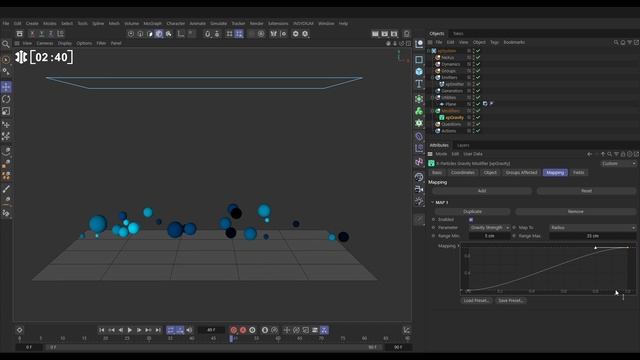The width and height of the screenshot is (640, 360).
Task: Click the Range Min input field
Action: 489,236
